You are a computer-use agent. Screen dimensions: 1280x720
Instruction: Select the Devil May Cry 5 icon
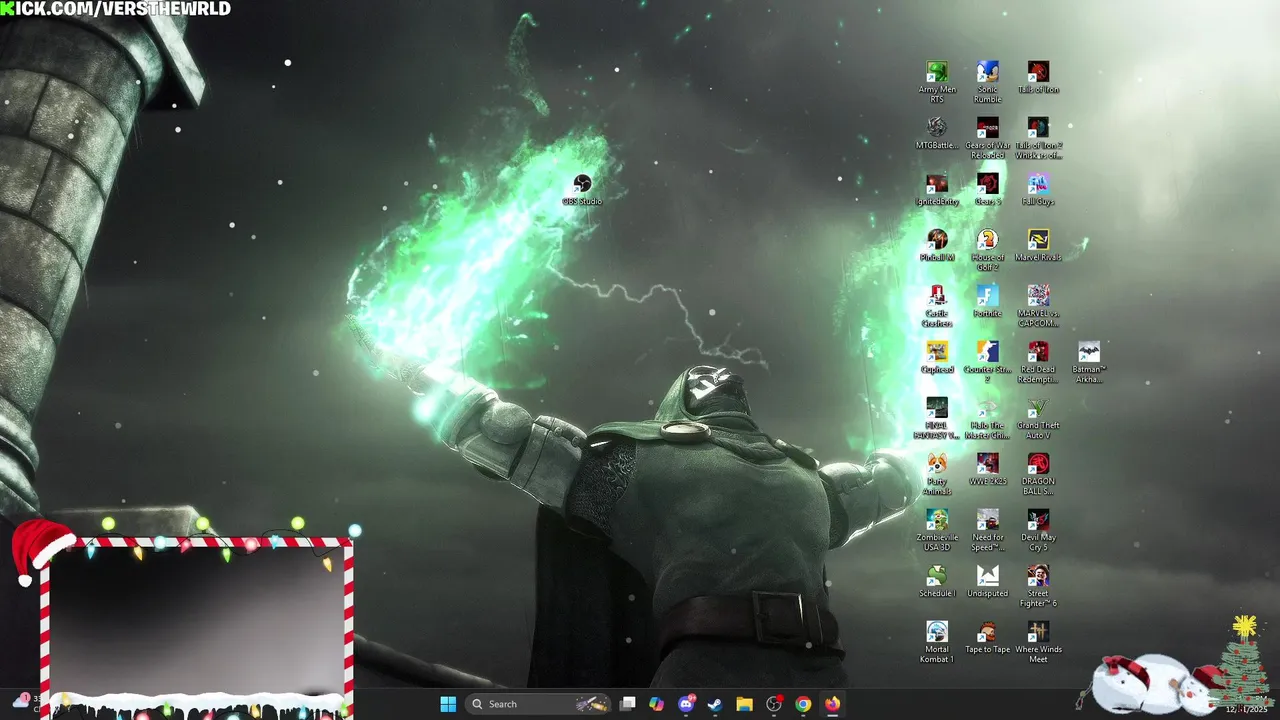pos(1038,530)
